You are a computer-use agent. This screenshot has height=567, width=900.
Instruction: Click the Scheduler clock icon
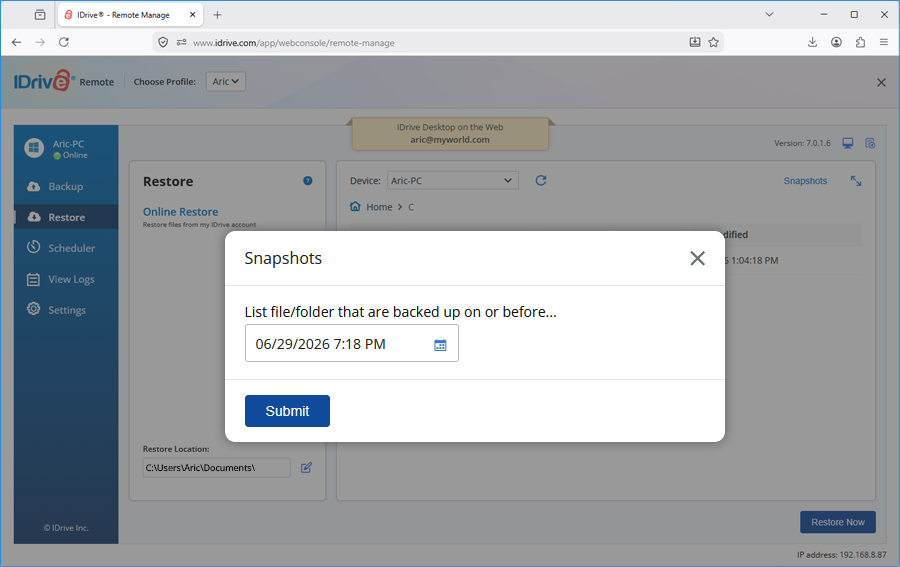click(34, 247)
